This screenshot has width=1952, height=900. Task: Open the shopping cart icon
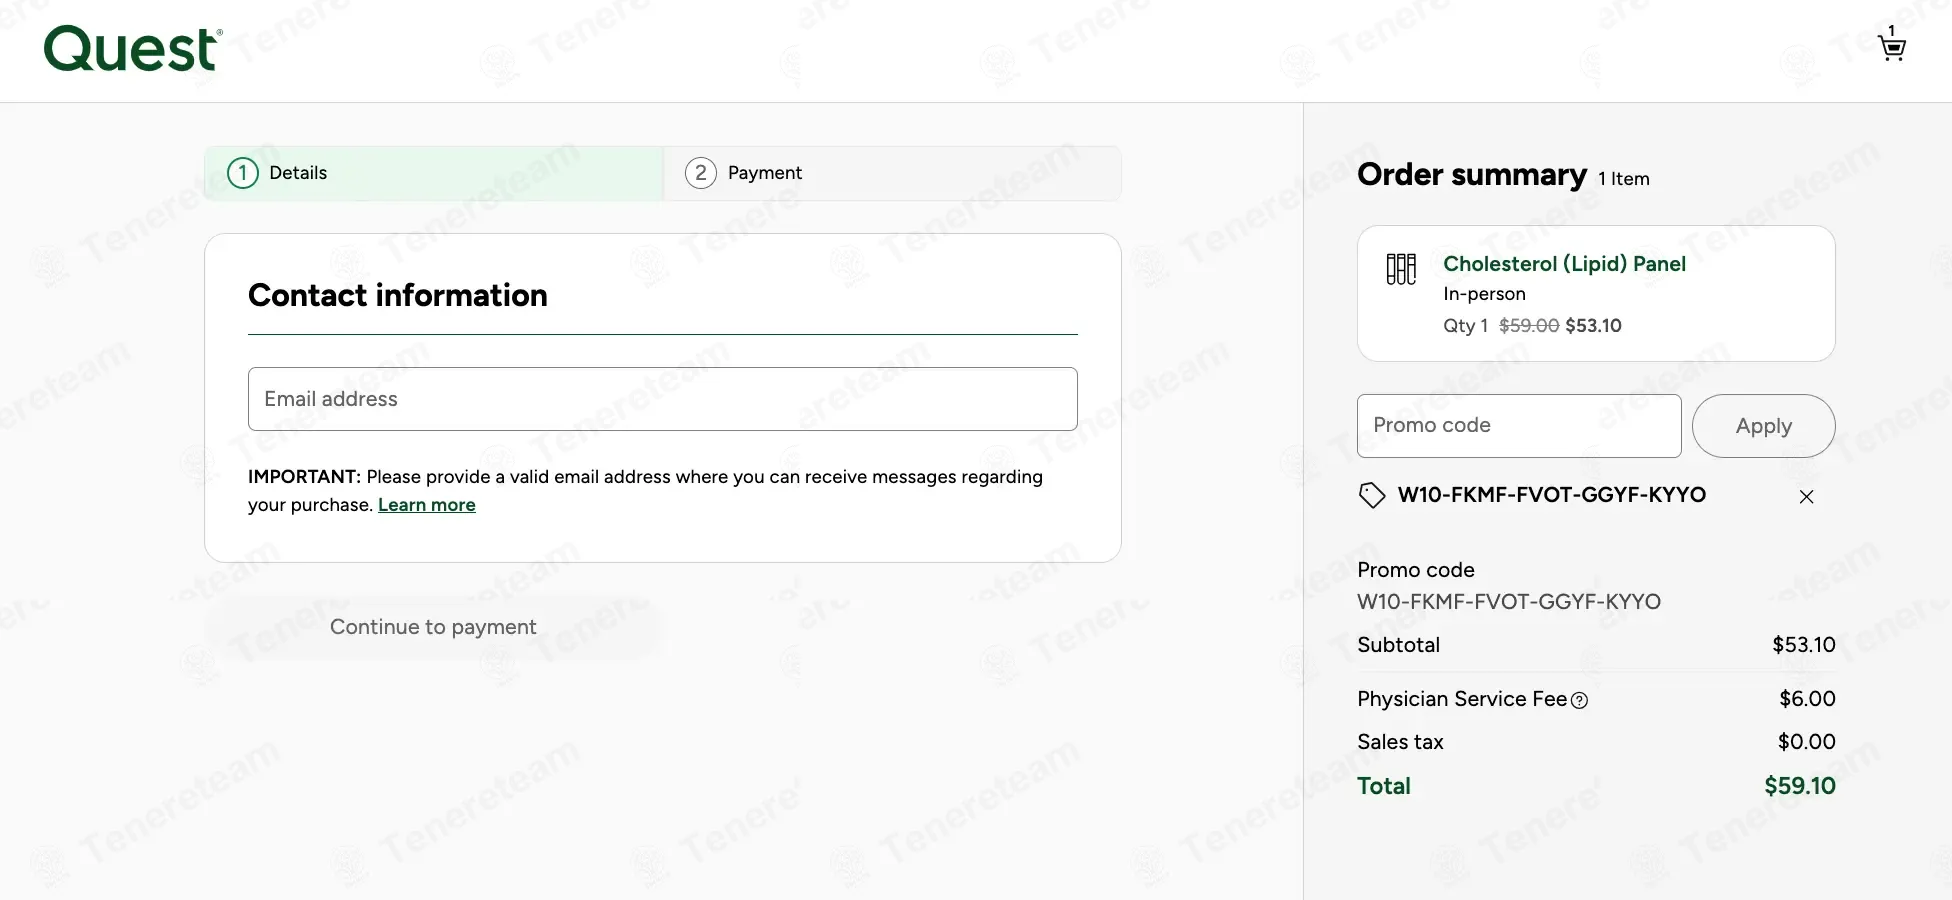pos(1892,47)
